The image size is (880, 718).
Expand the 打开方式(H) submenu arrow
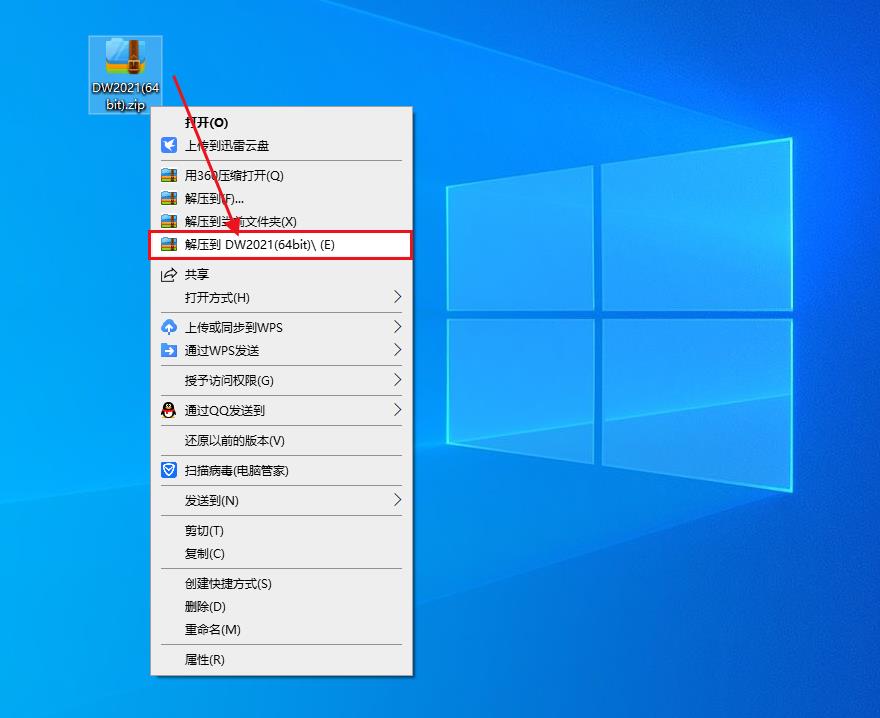pos(397,297)
